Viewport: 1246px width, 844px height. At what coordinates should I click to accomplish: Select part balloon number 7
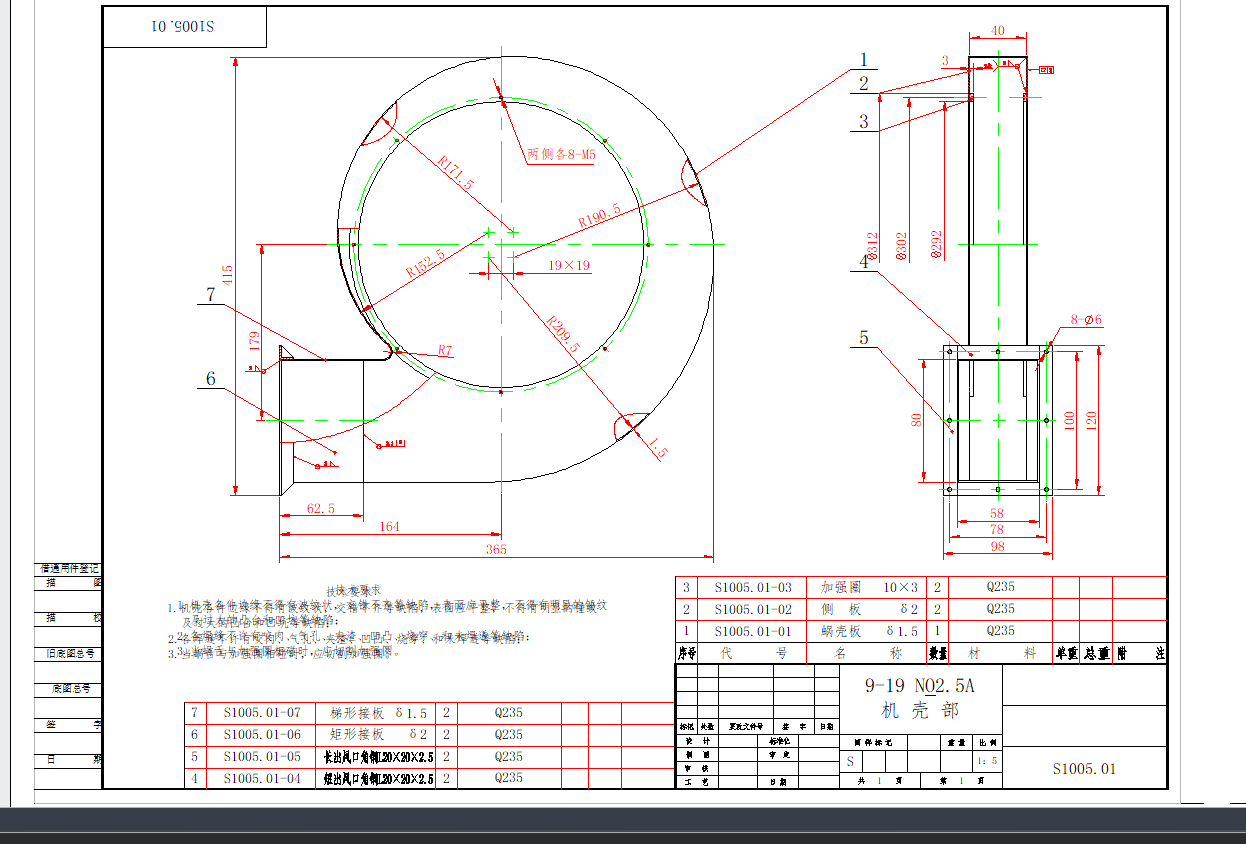click(x=210, y=295)
